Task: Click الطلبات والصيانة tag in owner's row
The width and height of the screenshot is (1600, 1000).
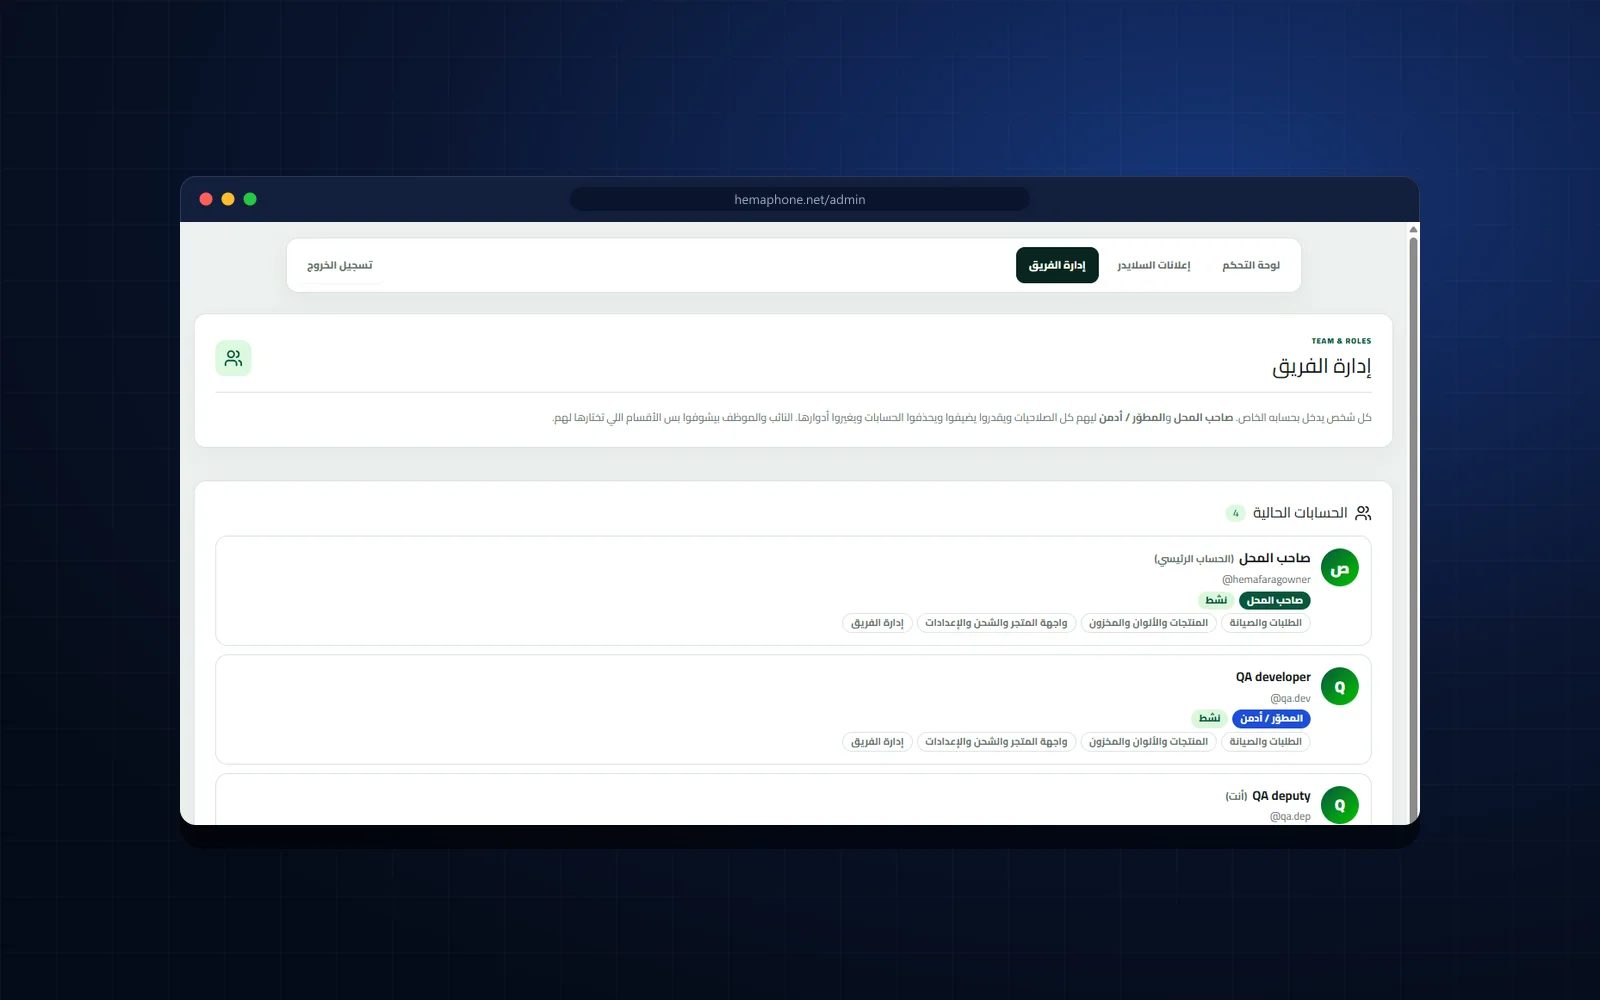Action: coord(1266,623)
